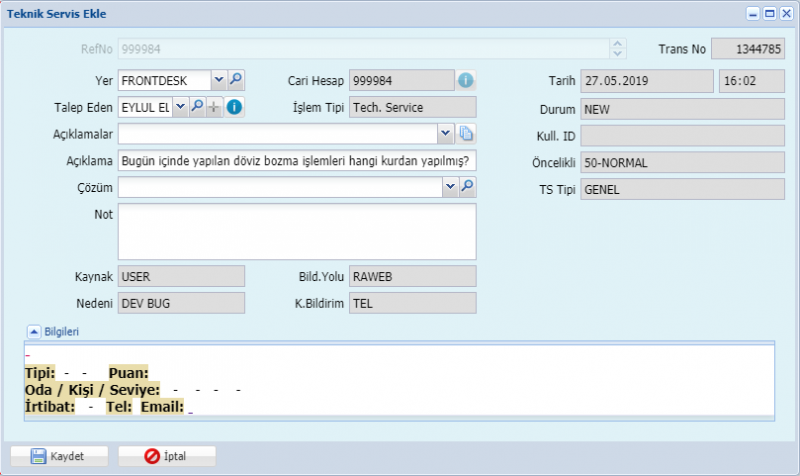This screenshot has height=476, width=800.
Task: Increment RefNo with stepper up arrow
Action: tap(617, 44)
